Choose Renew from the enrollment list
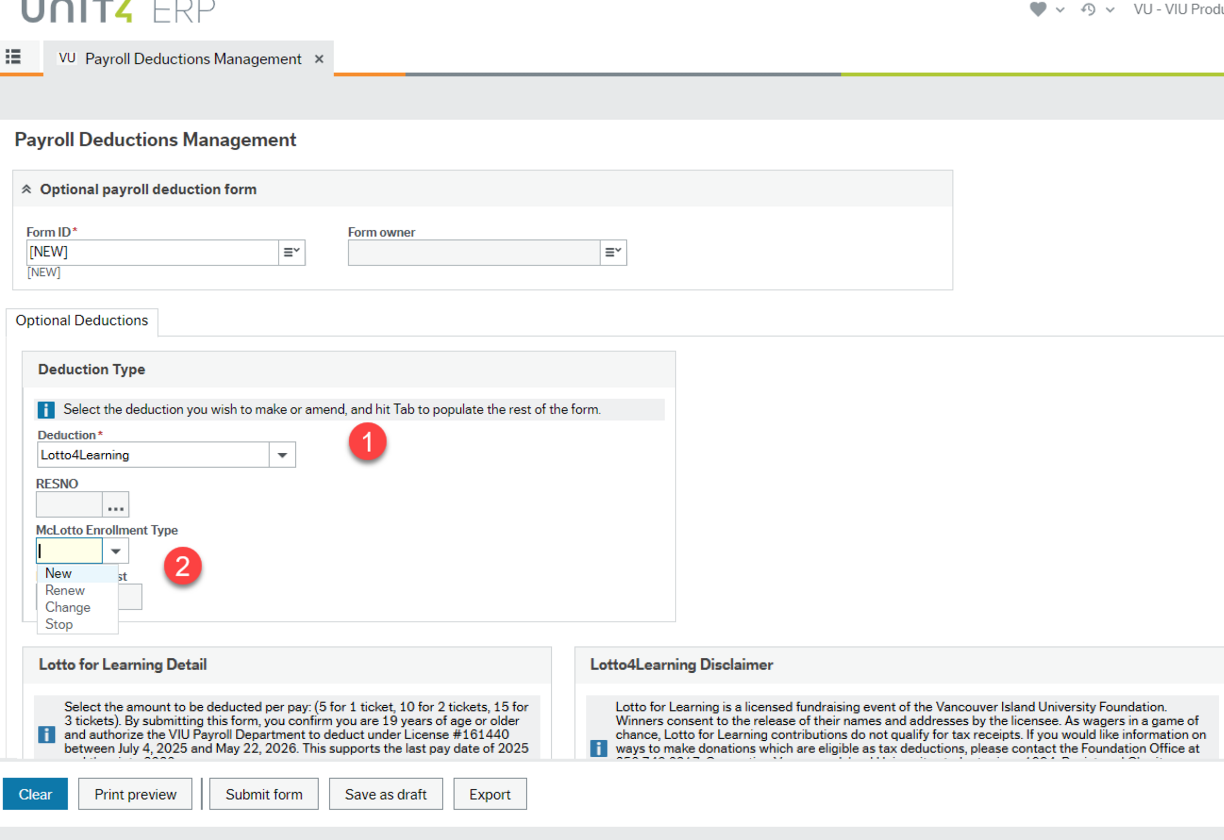 click(77, 591)
